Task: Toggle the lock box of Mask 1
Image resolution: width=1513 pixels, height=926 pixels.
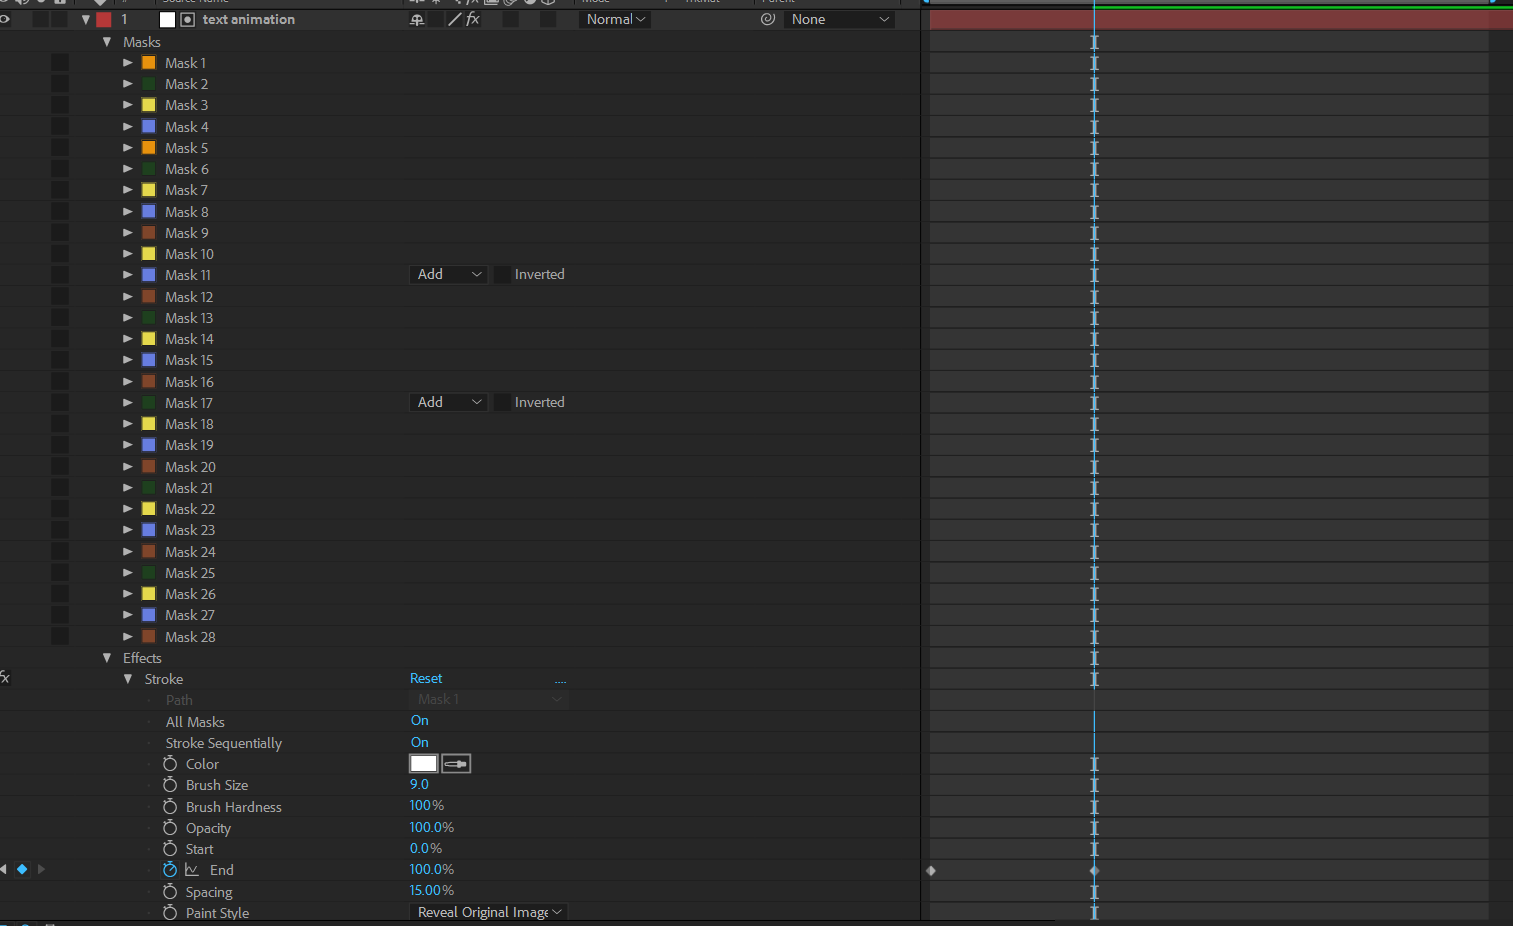Action: (x=60, y=63)
